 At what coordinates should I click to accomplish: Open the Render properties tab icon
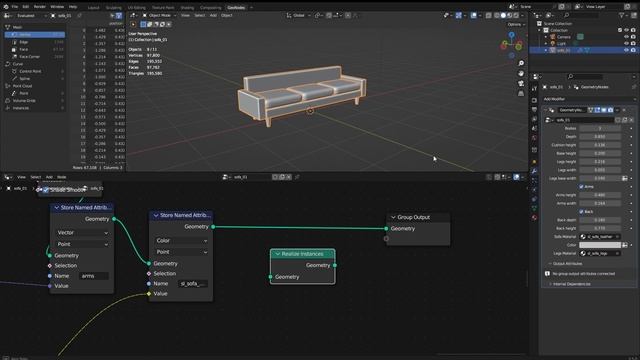[534, 100]
